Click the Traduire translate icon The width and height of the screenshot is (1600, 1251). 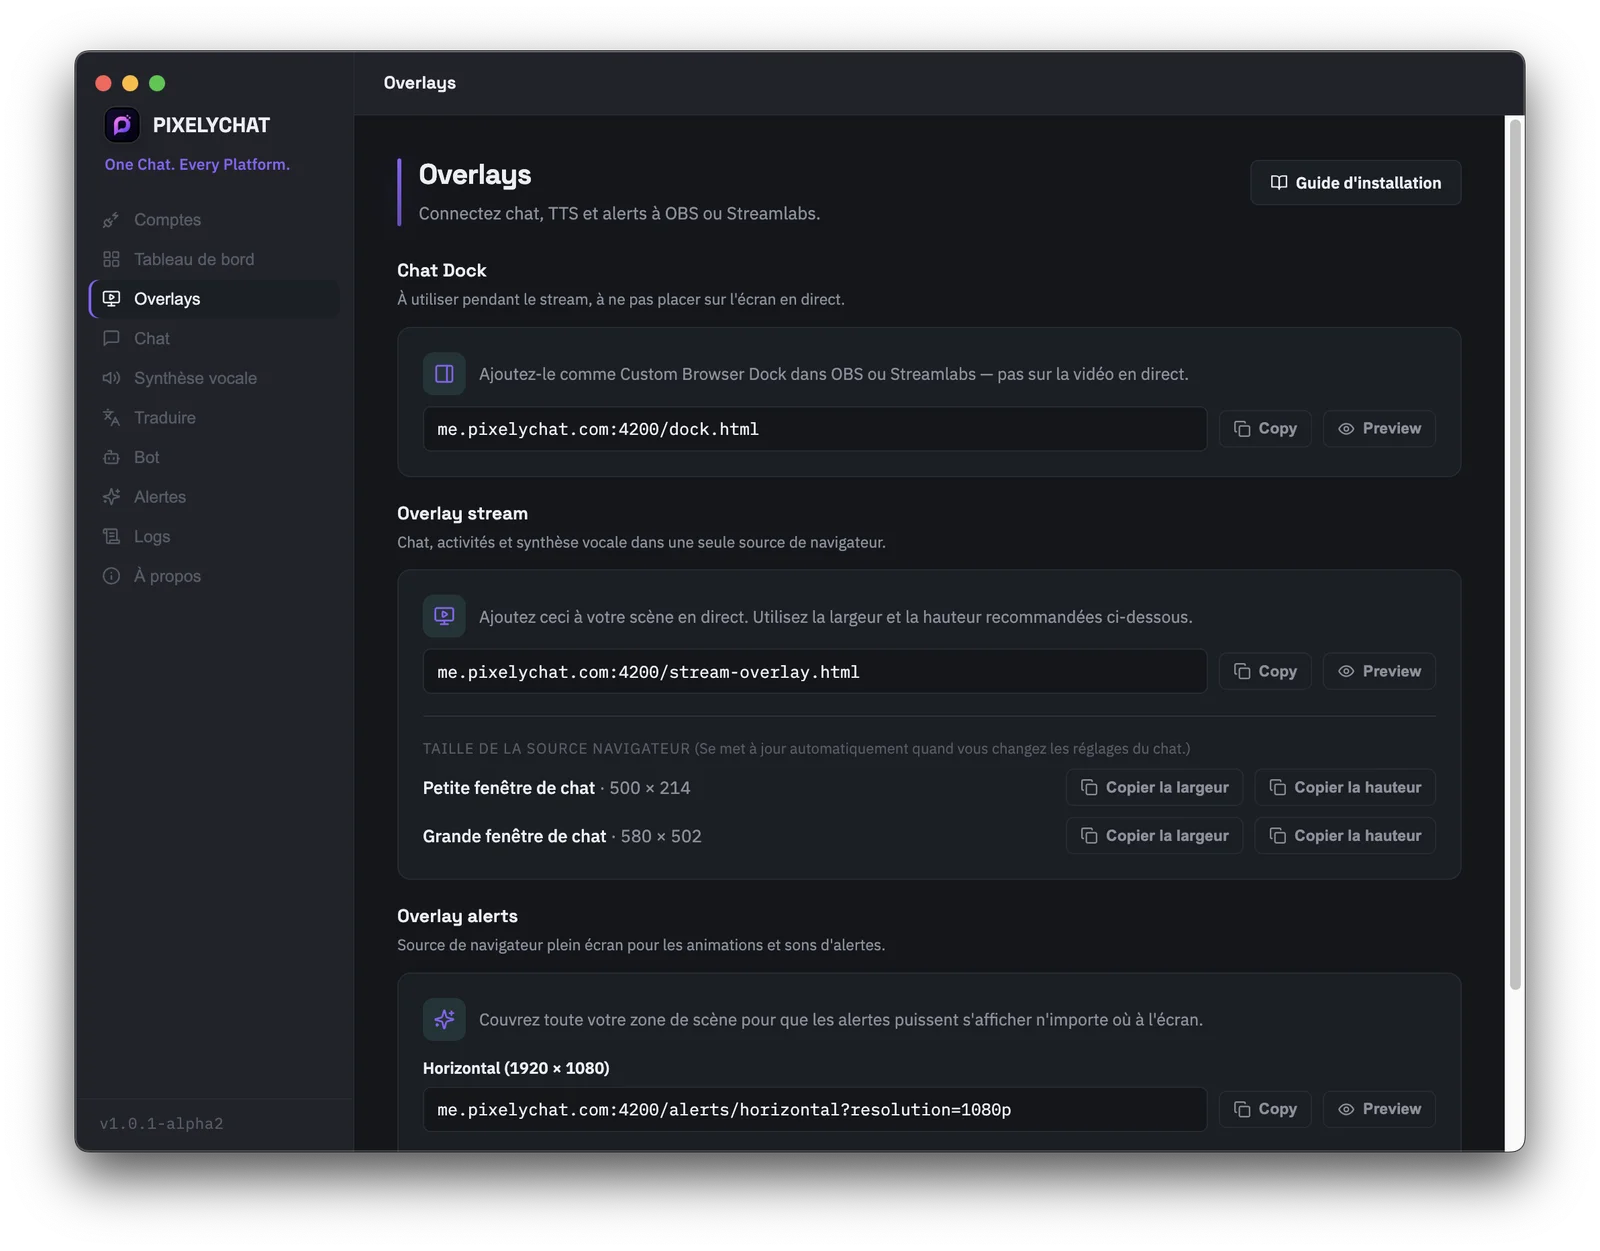[x=111, y=418]
